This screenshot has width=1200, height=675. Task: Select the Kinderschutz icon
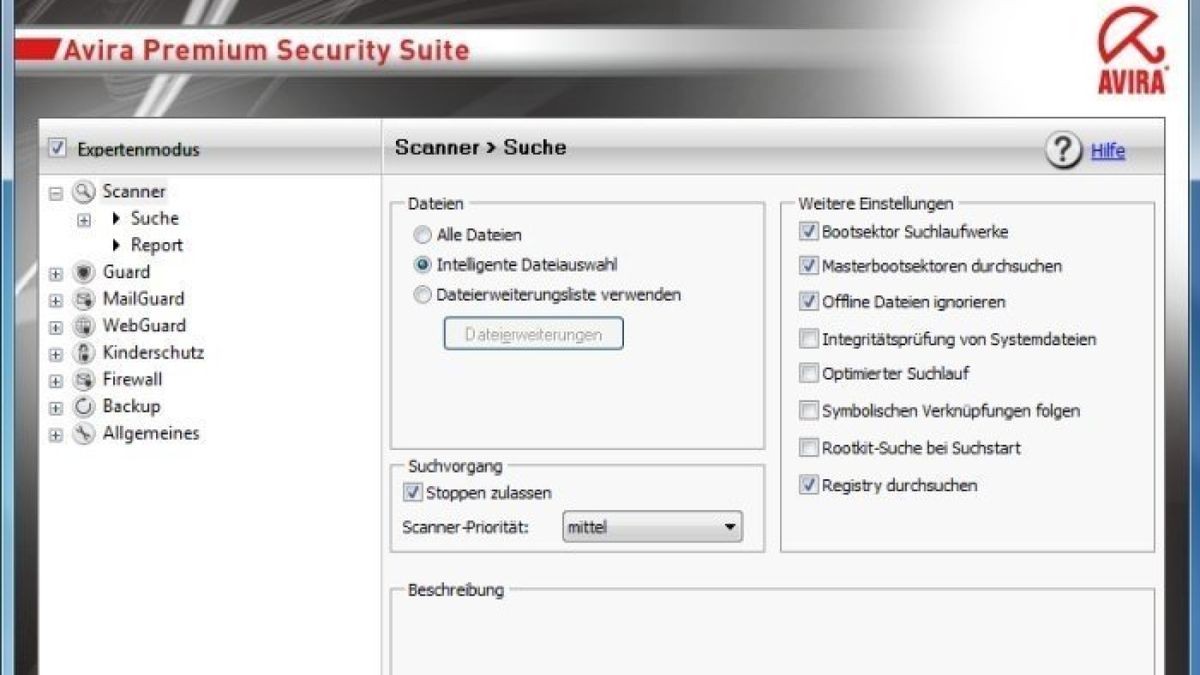click(84, 353)
